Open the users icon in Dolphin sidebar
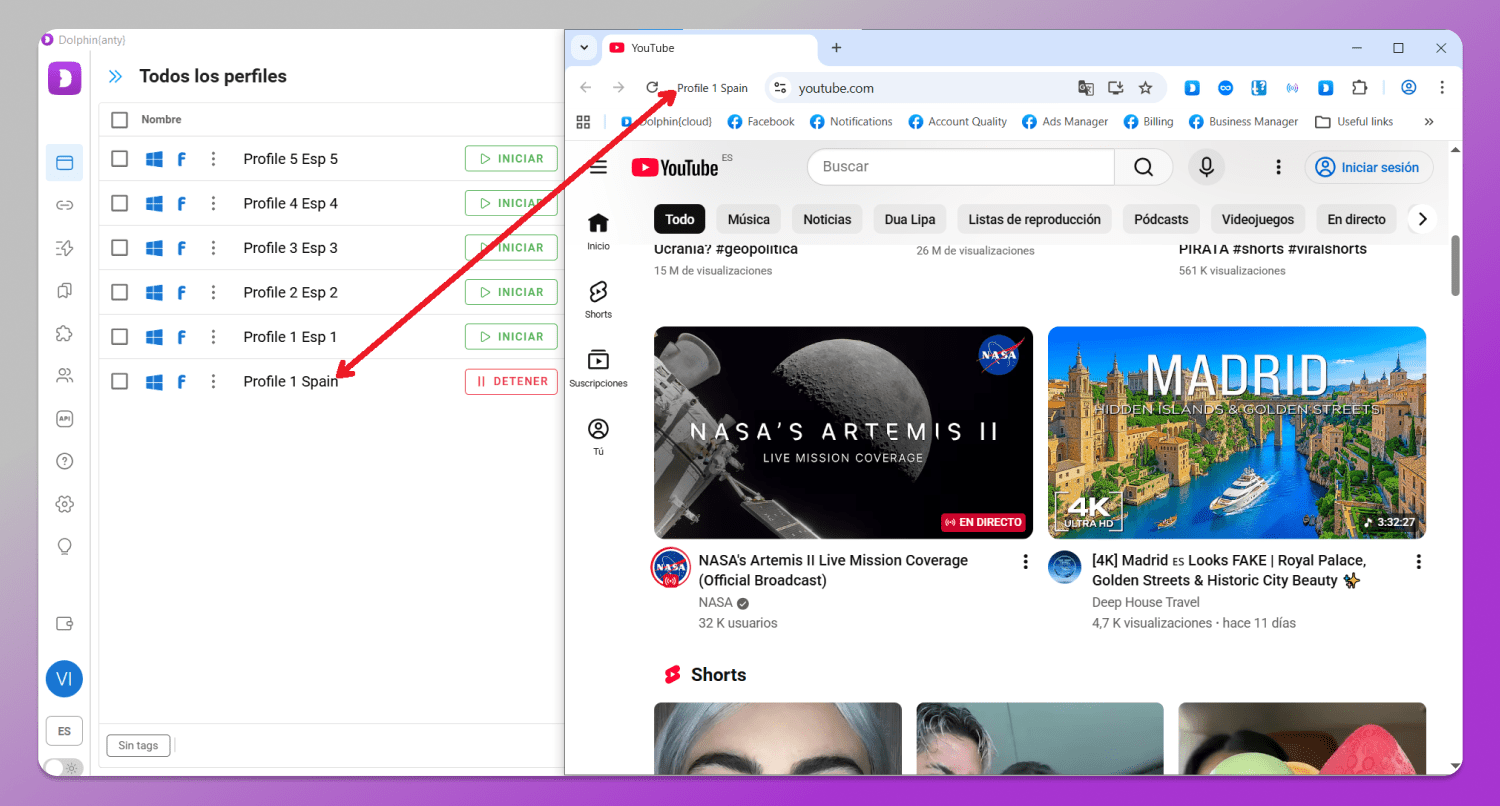1500x806 pixels. pyautogui.click(x=65, y=376)
